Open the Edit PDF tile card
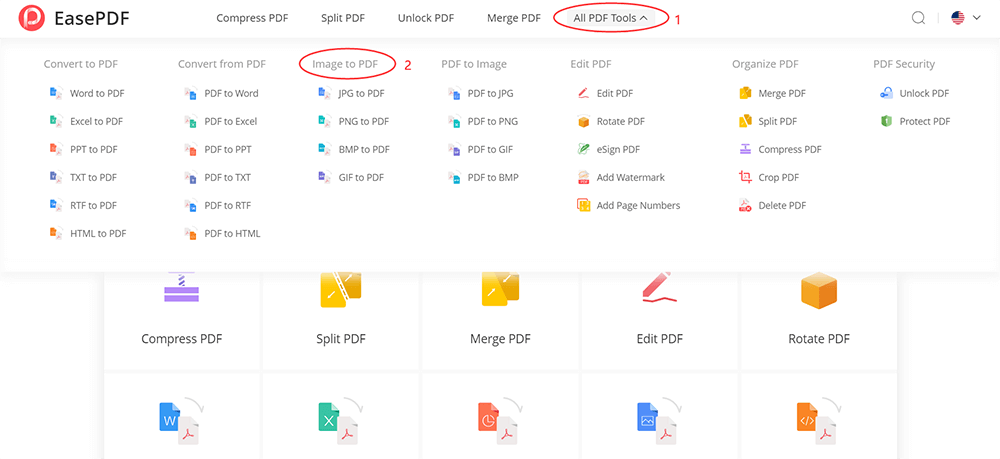This screenshot has width=1000, height=459. 660,310
